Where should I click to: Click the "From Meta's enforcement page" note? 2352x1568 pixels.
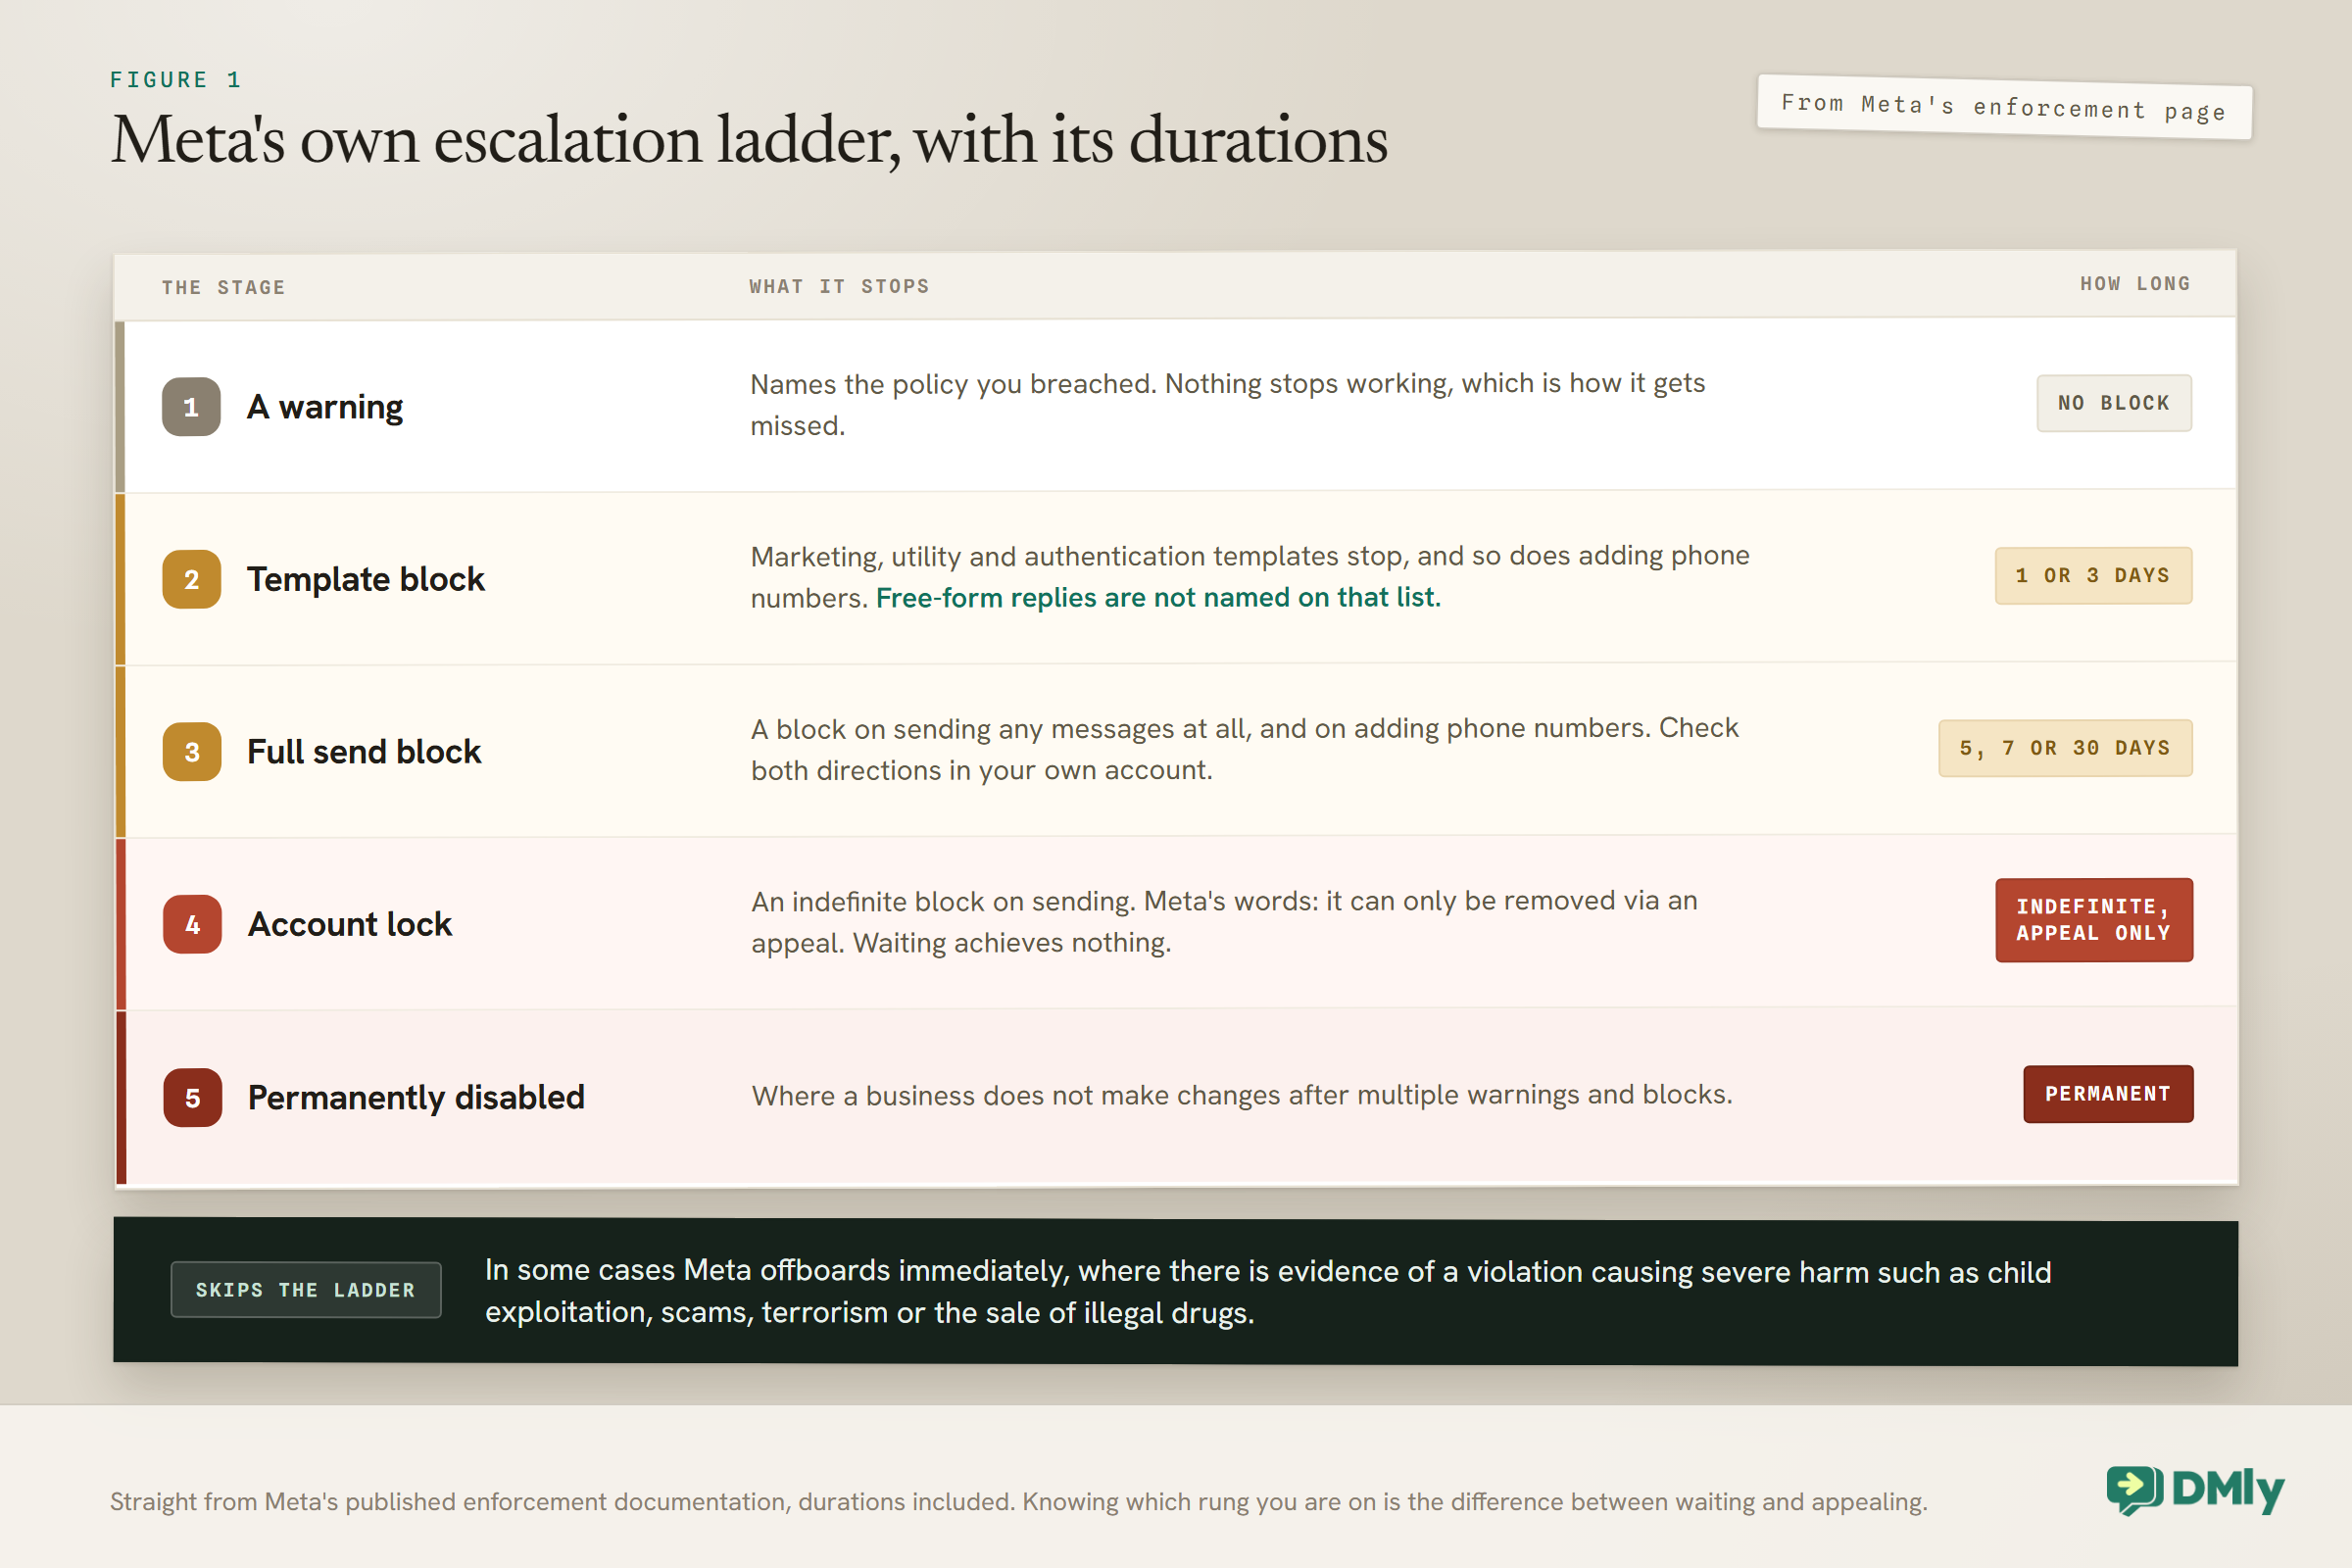(2004, 107)
